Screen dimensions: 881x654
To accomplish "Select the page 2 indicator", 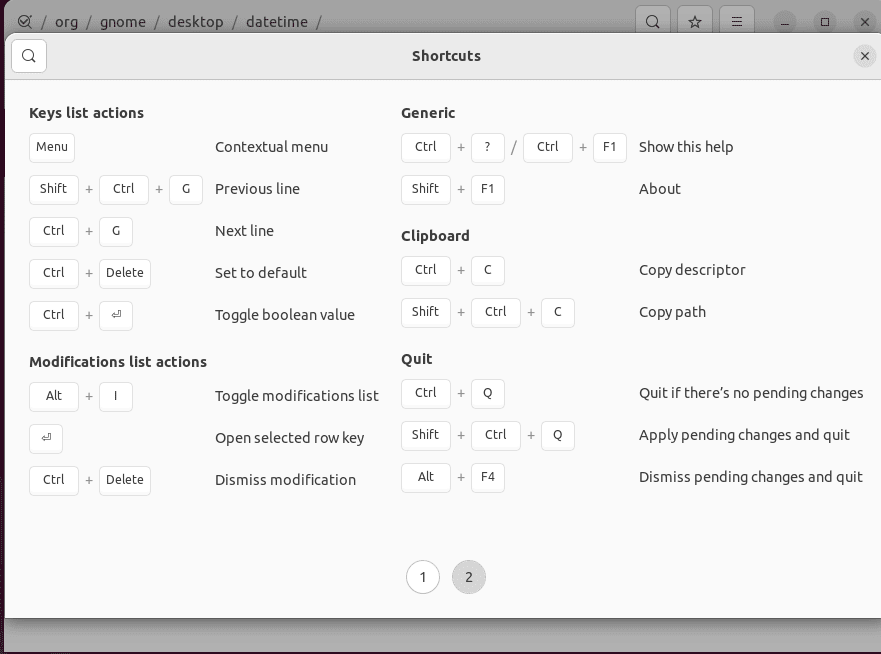I will click(x=469, y=577).
